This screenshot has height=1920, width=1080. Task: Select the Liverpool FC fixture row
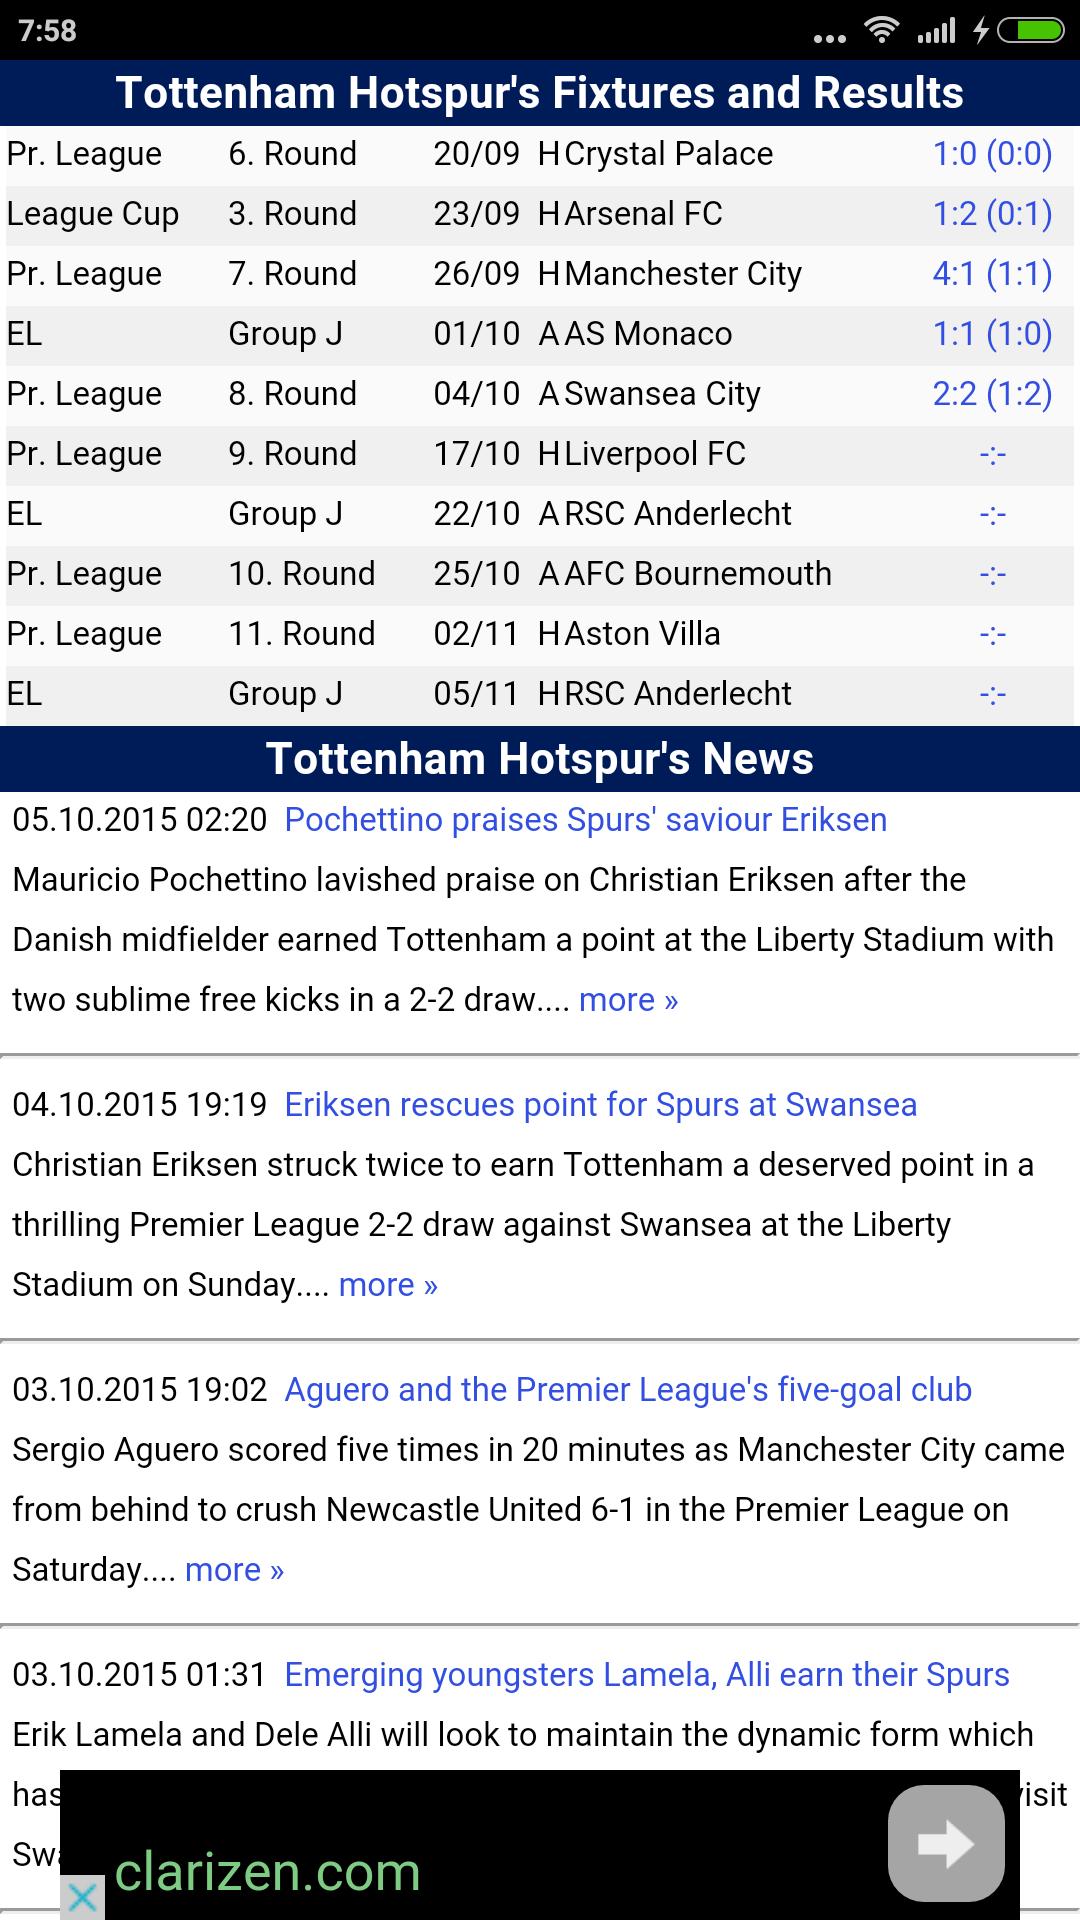(x=540, y=453)
